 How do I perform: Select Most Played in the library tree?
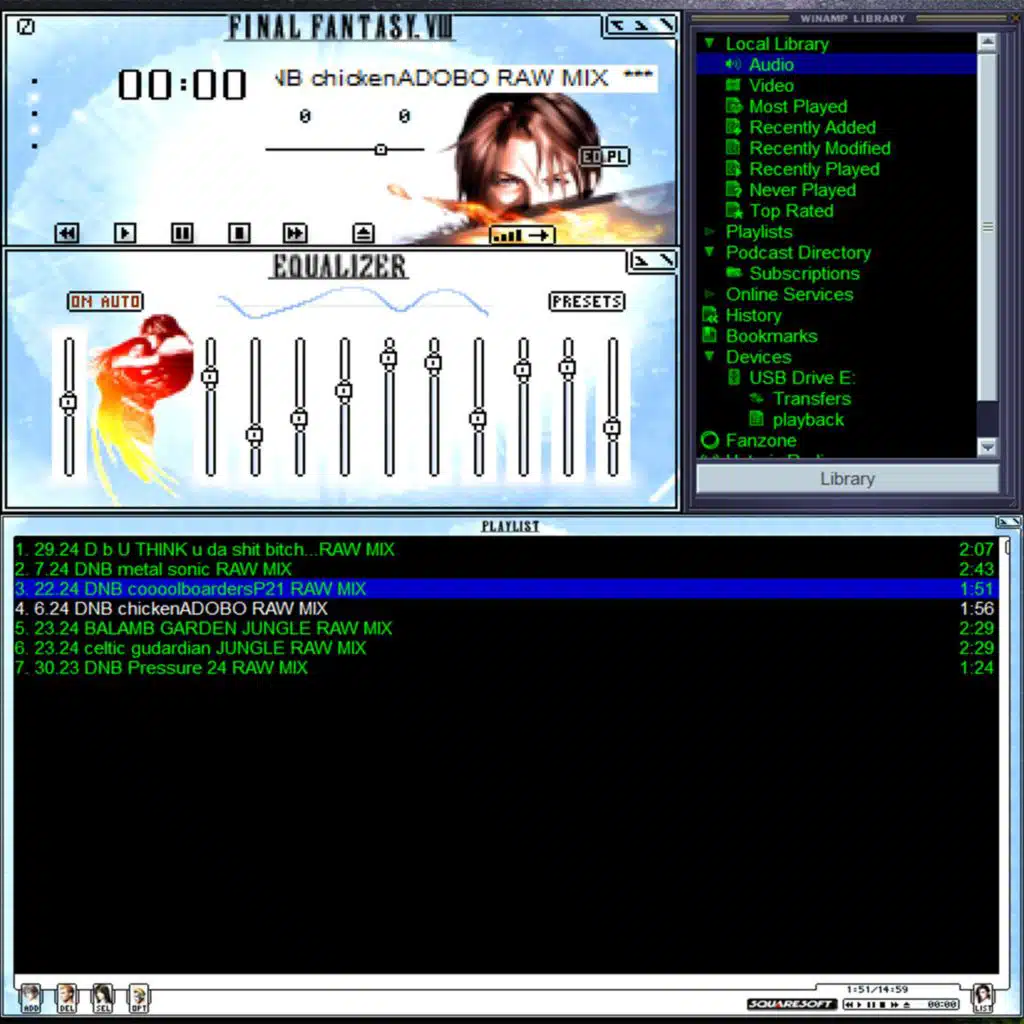[797, 106]
